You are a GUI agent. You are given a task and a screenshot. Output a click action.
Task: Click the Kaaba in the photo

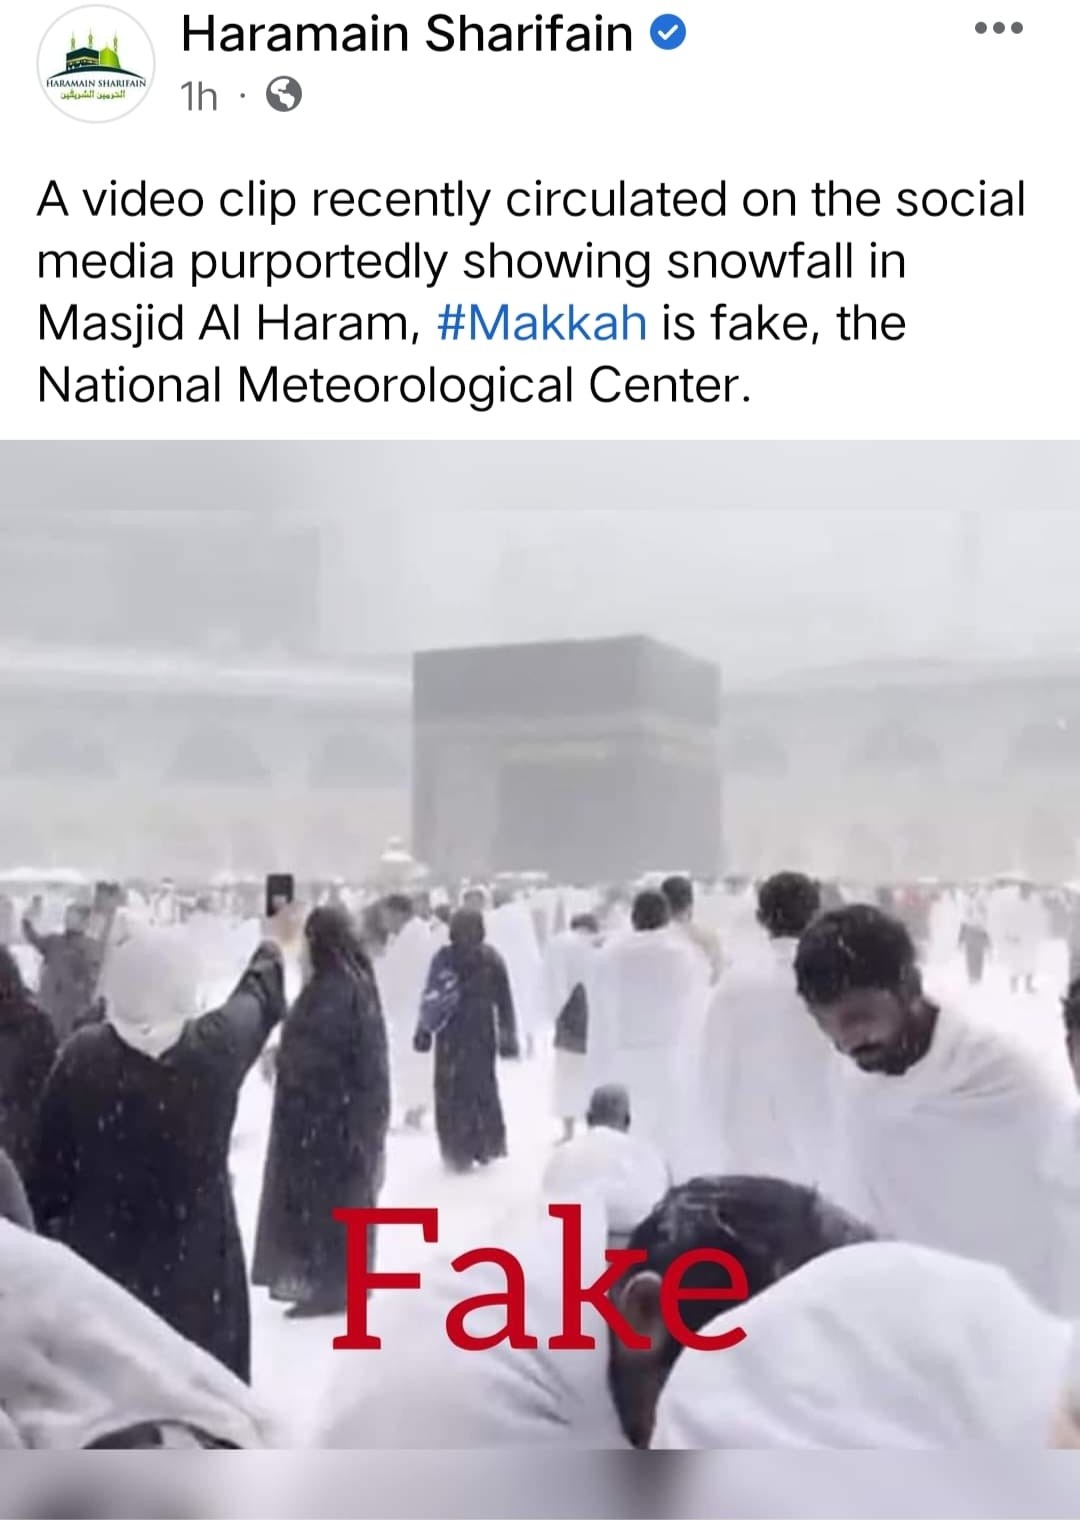pyautogui.click(x=567, y=755)
